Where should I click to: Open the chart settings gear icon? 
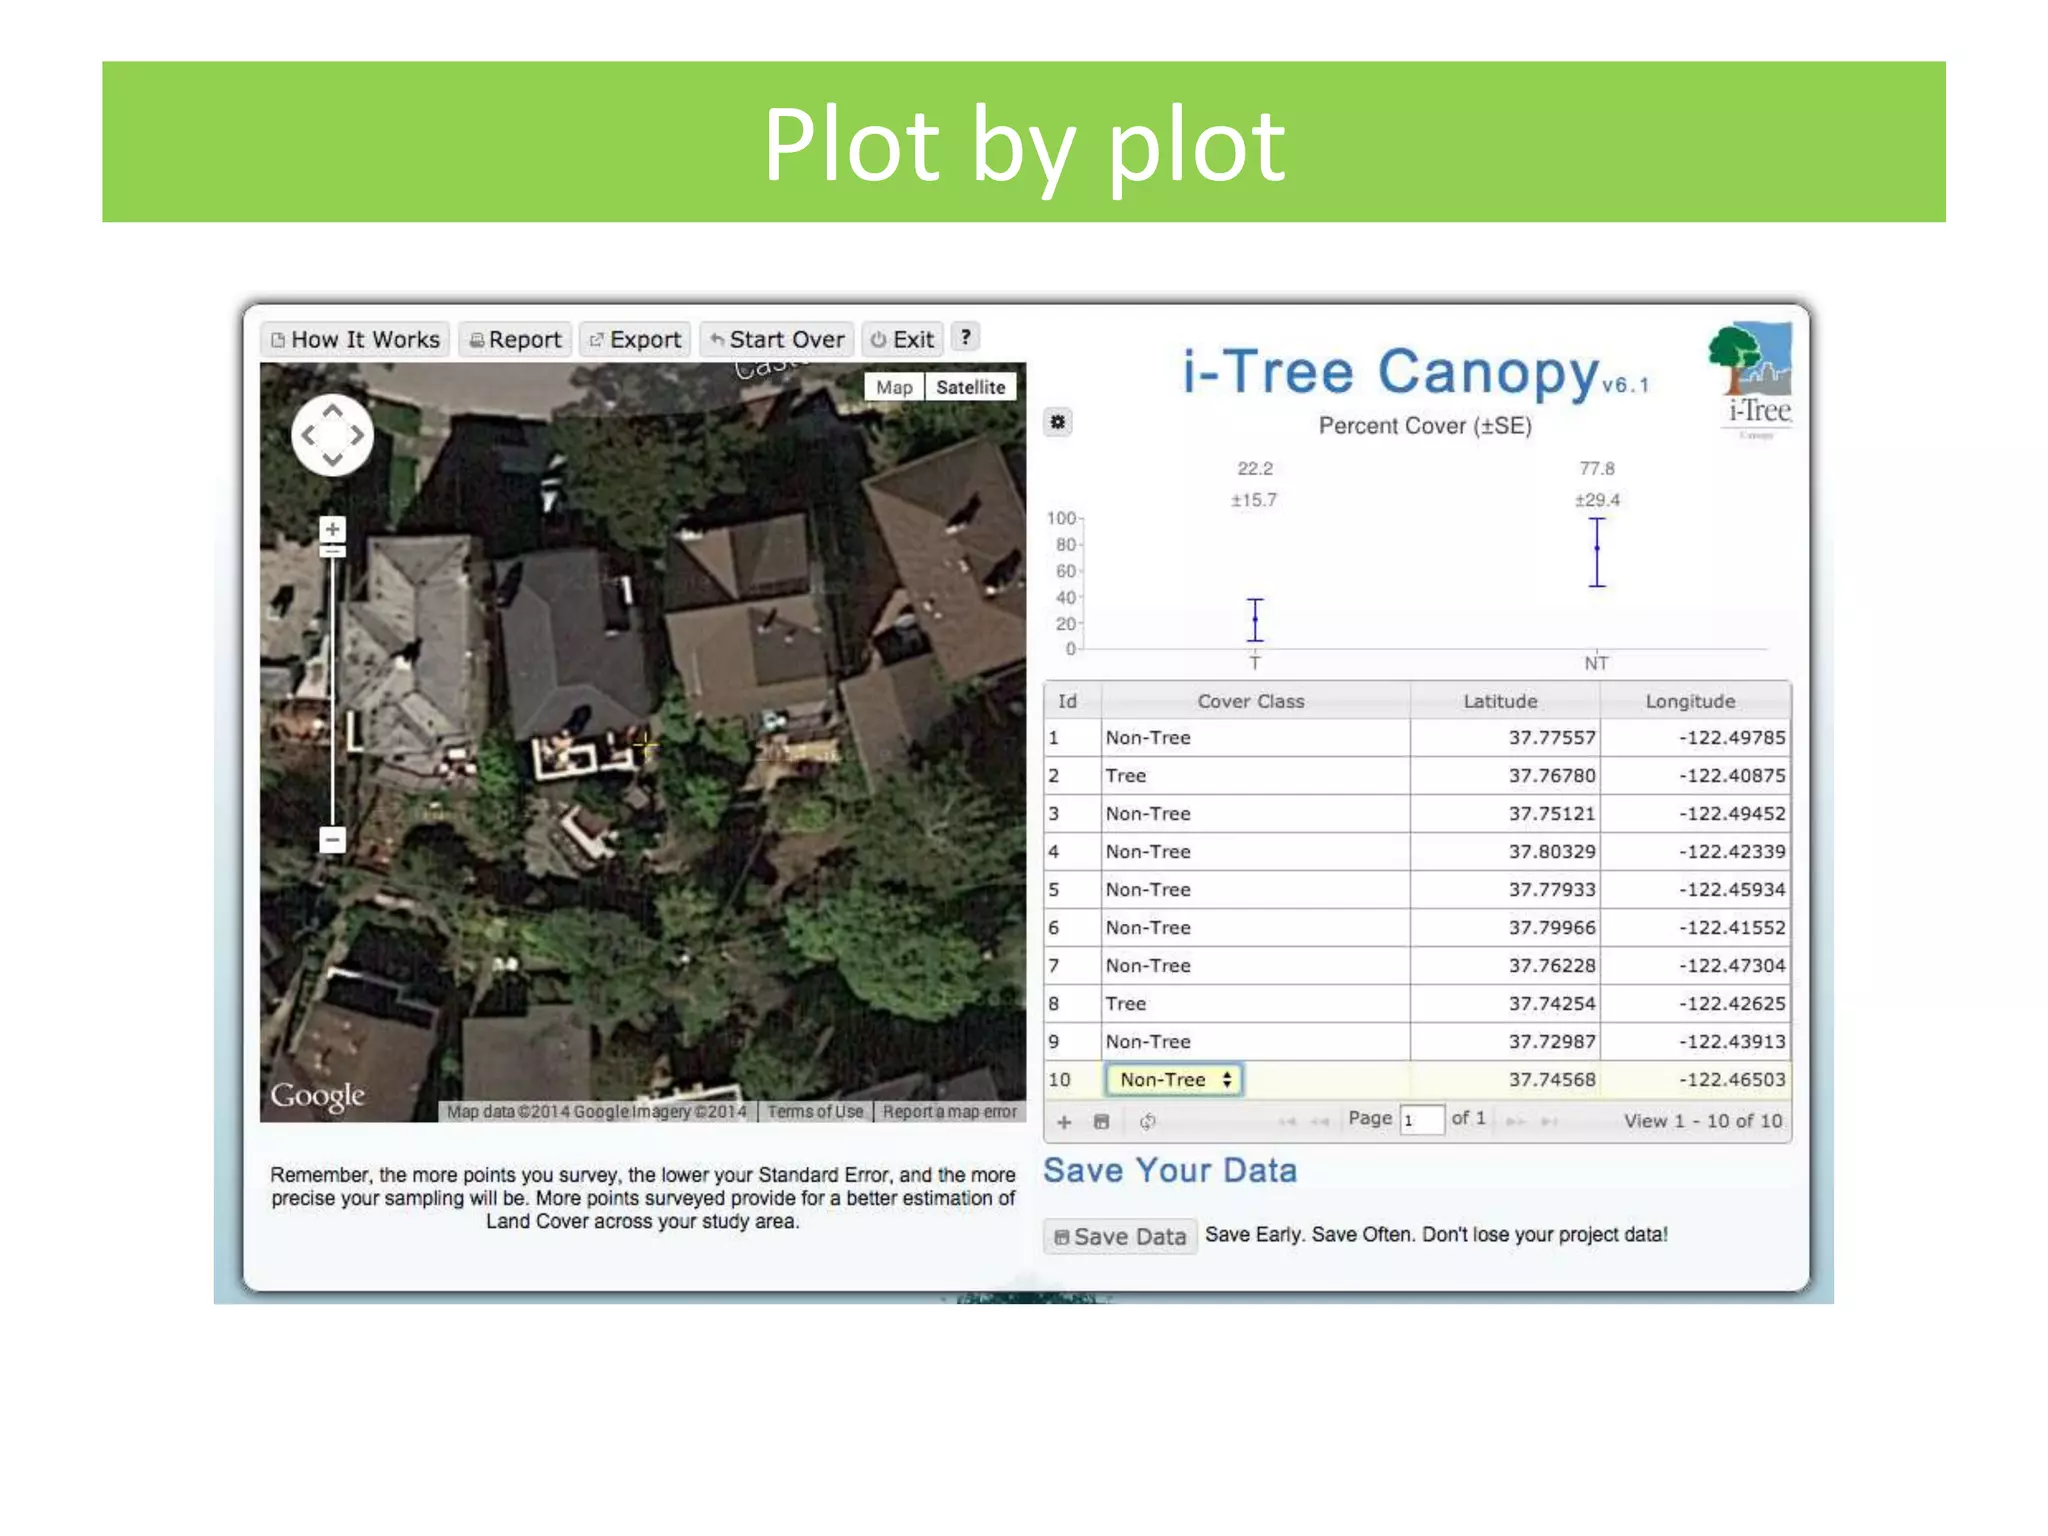tap(1057, 422)
